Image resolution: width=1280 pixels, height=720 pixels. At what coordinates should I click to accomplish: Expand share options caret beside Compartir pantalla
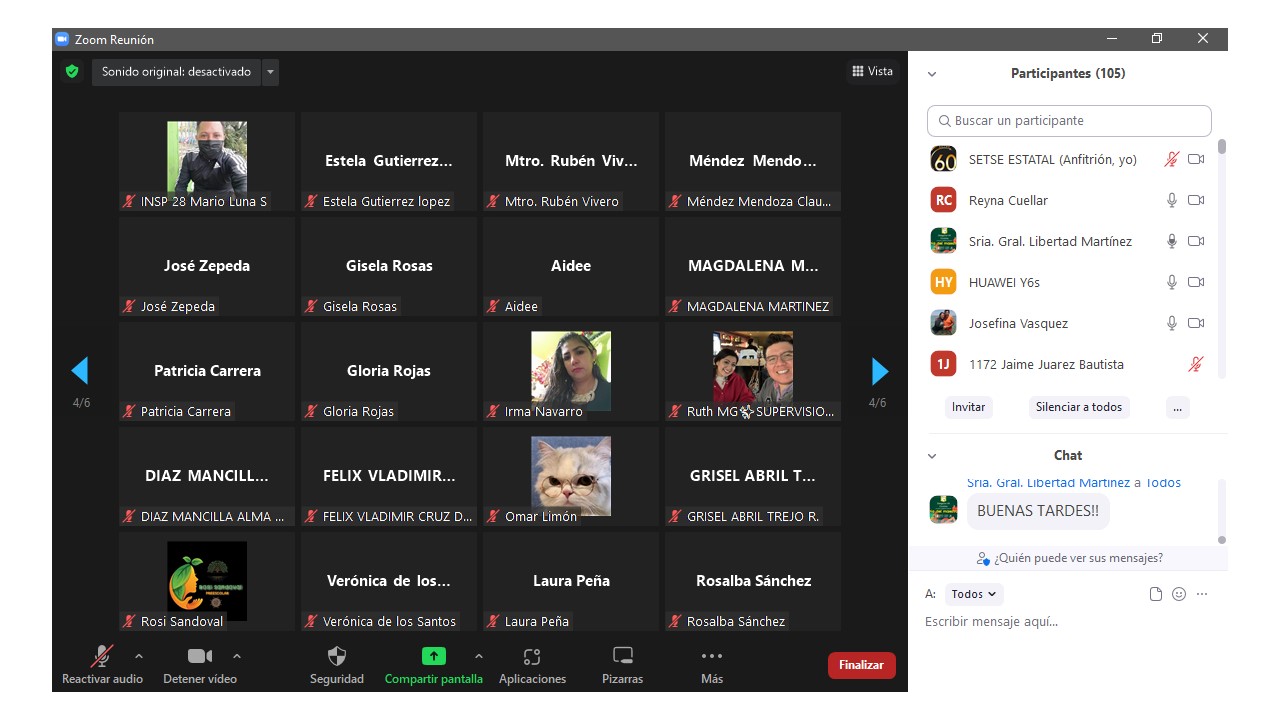(x=478, y=656)
